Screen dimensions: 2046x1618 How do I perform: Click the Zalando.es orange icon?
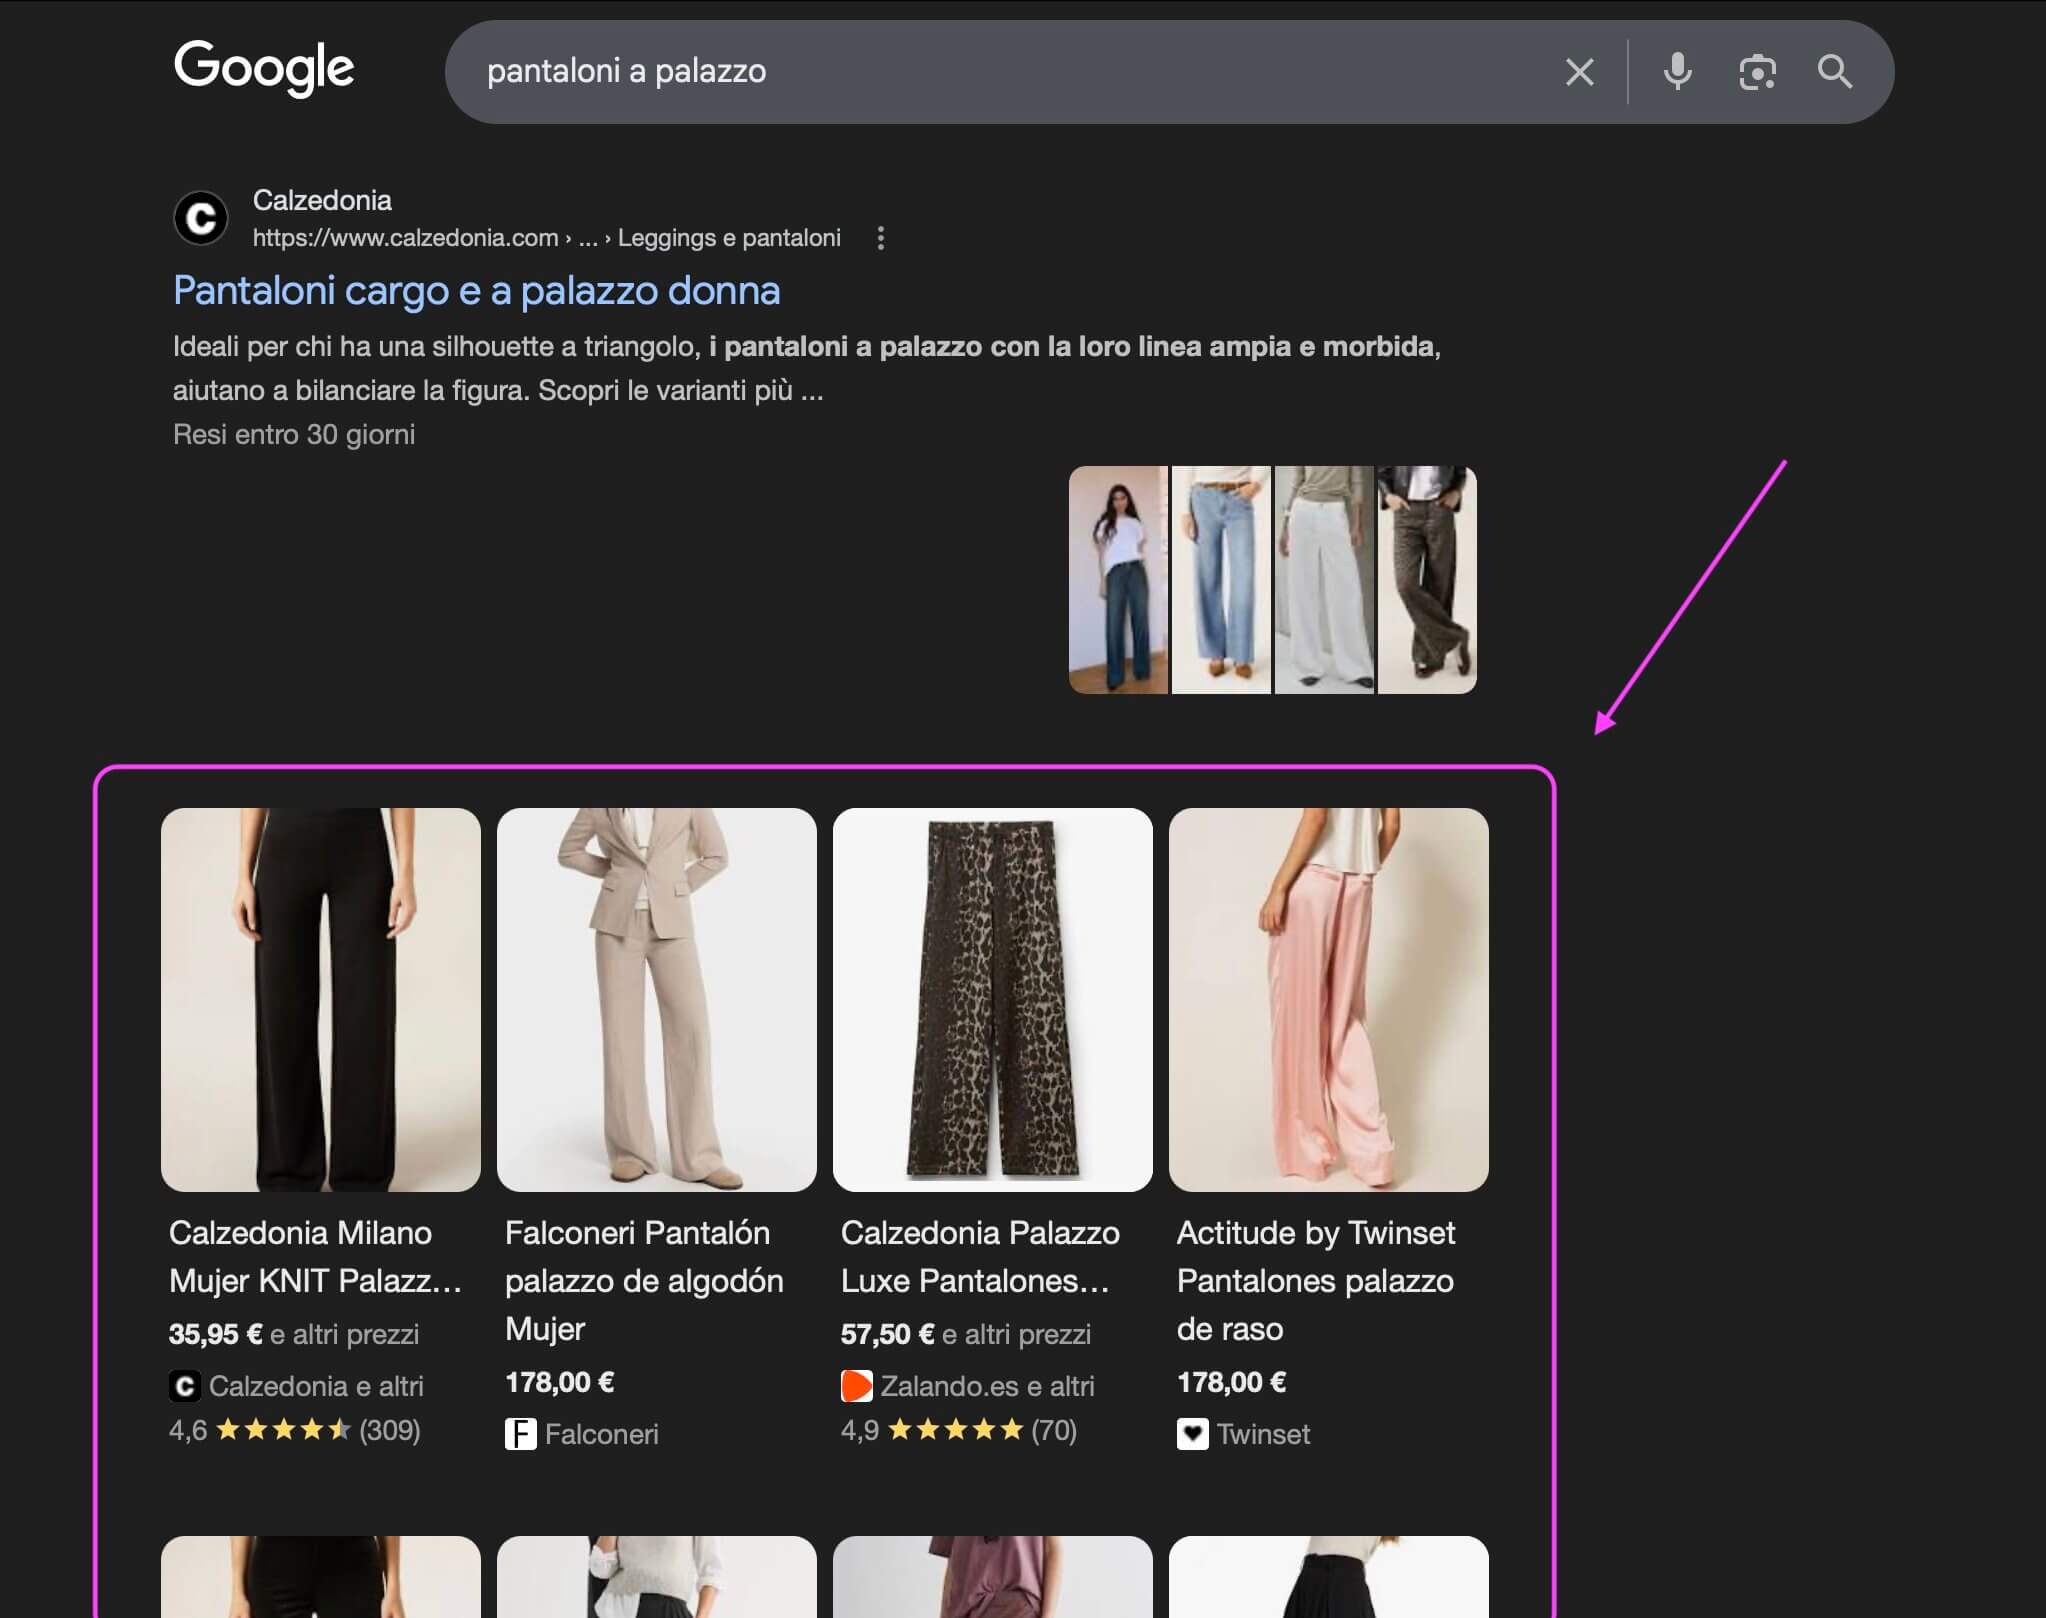click(856, 1385)
